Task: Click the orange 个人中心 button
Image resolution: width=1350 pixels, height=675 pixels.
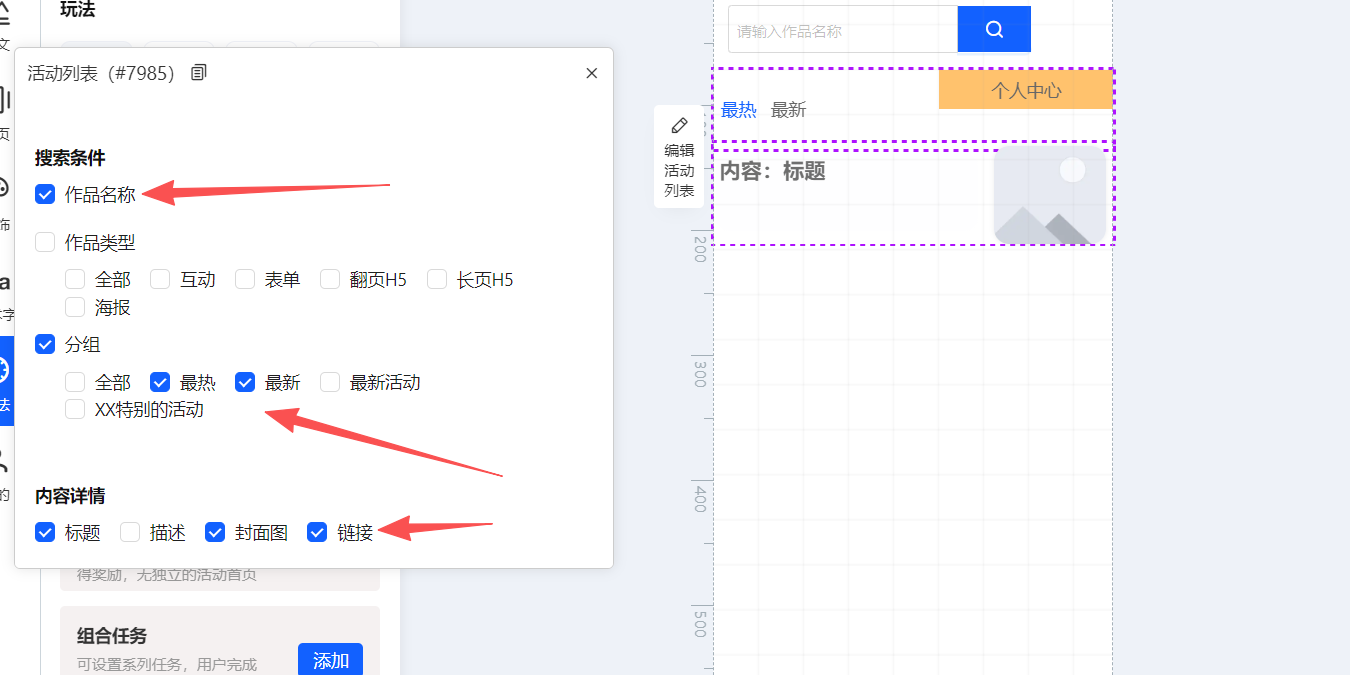Action: tap(1025, 90)
